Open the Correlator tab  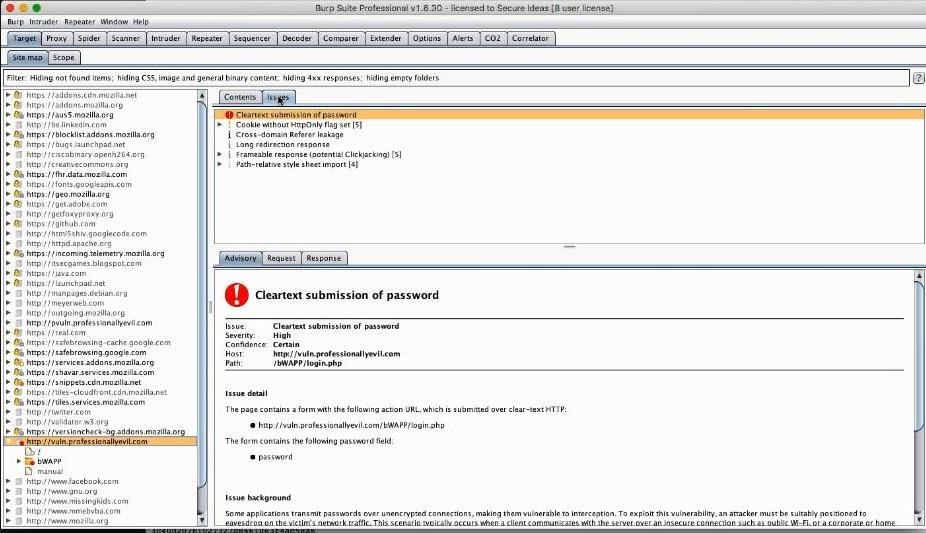point(530,38)
